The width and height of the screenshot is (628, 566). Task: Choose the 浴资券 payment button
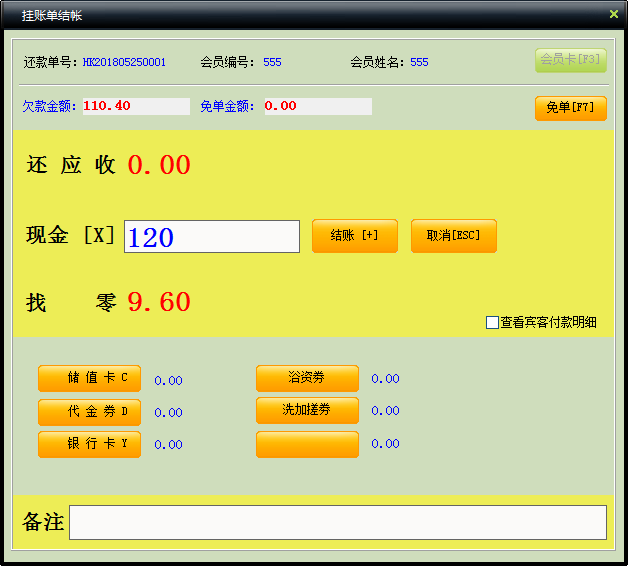307,378
